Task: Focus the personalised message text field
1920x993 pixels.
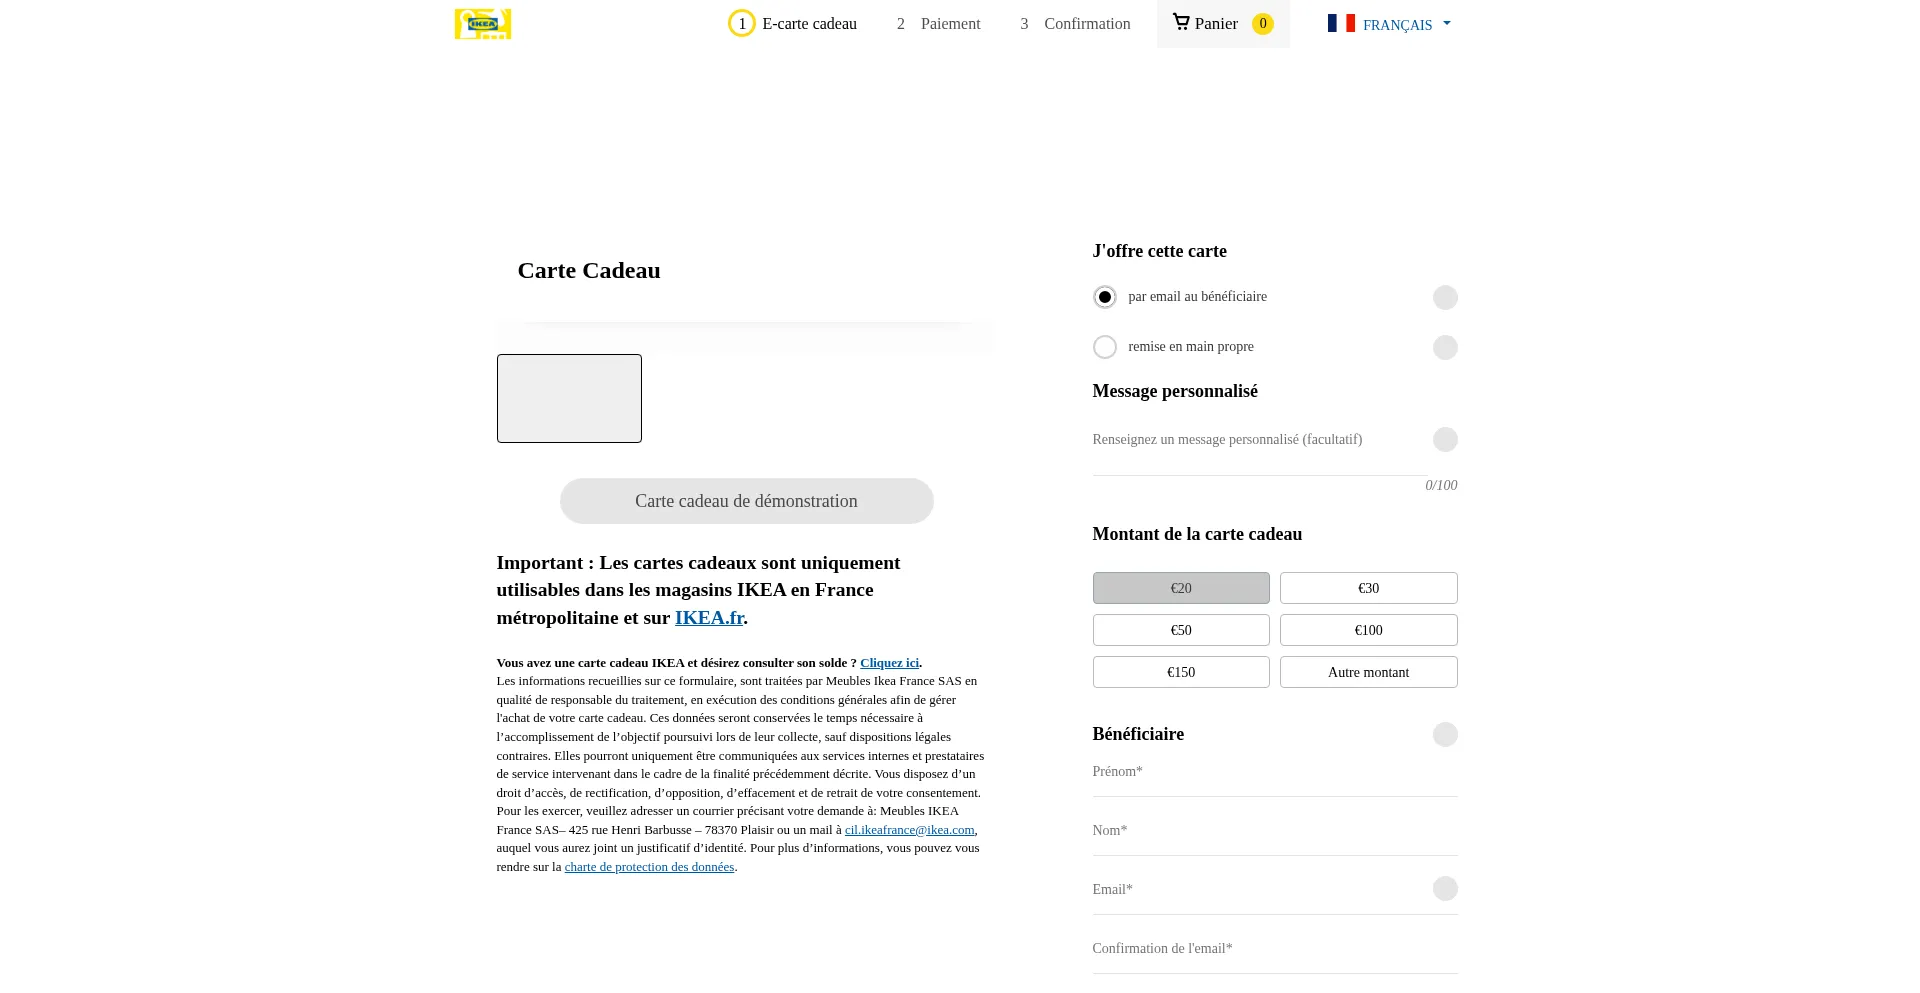Action: coord(1260,451)
